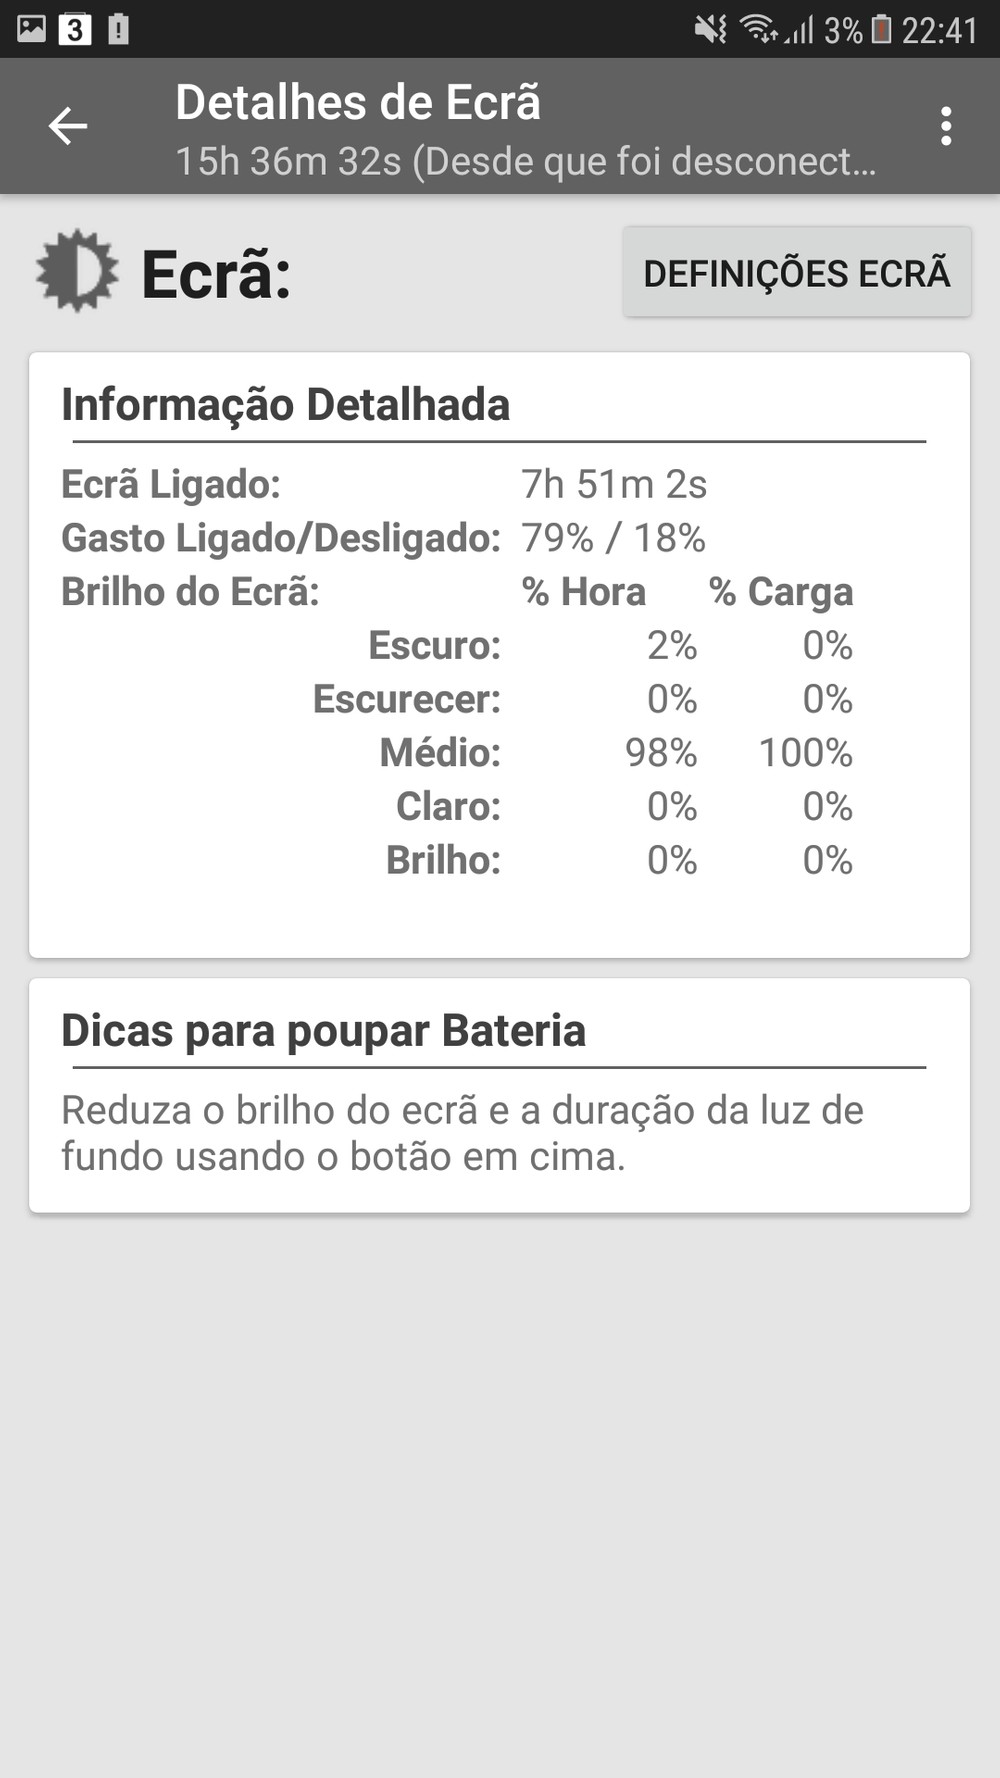Tap the battery-saving tip text about brightness
The image size is (1000, 1778).
point(462,1133)
